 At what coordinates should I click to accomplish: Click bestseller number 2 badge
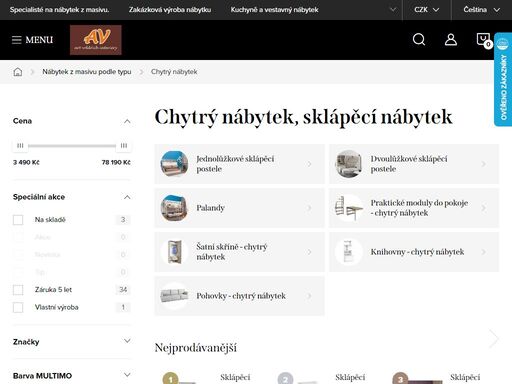[285, 379]
